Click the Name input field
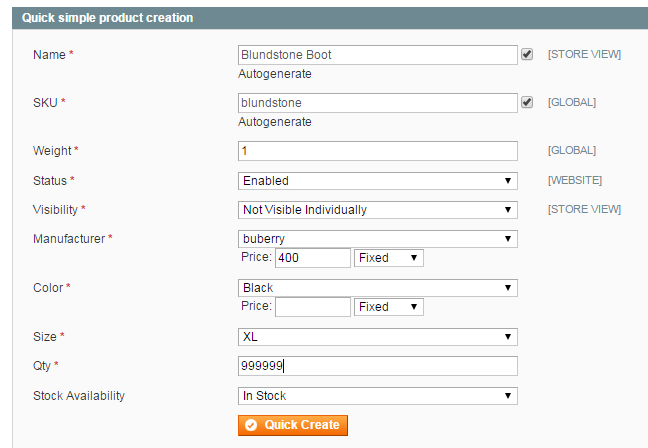Image resolution: width=648 pixels, height=448 pixels. pos(377,54)
